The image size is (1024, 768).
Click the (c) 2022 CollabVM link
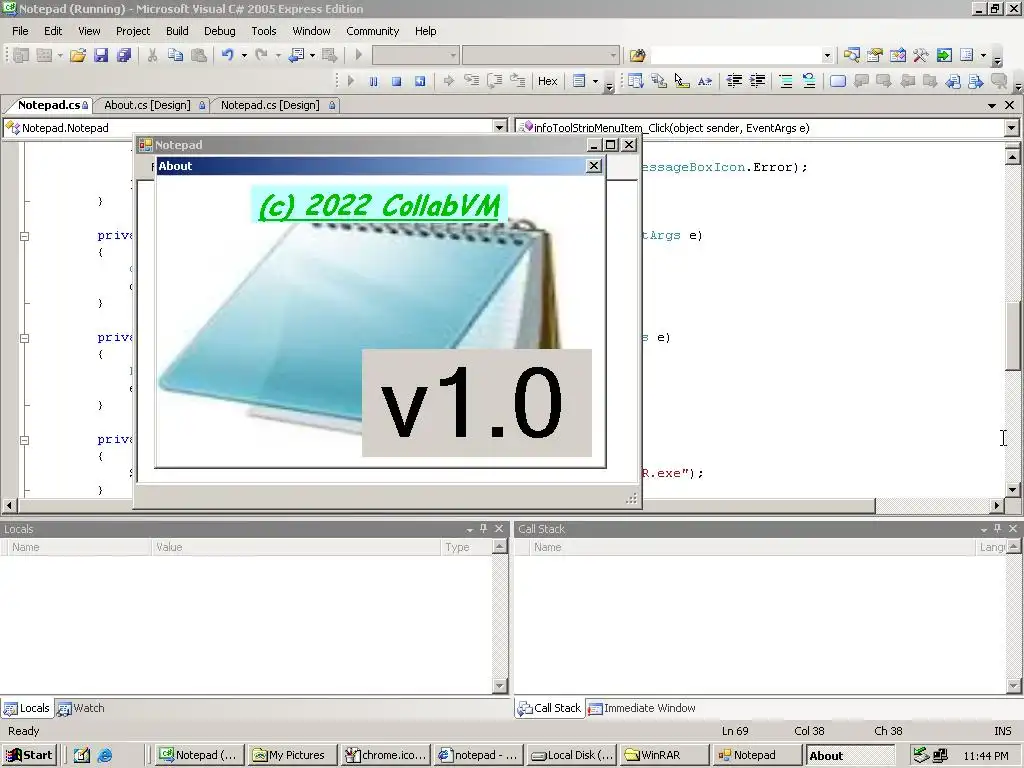pos(379,206)
